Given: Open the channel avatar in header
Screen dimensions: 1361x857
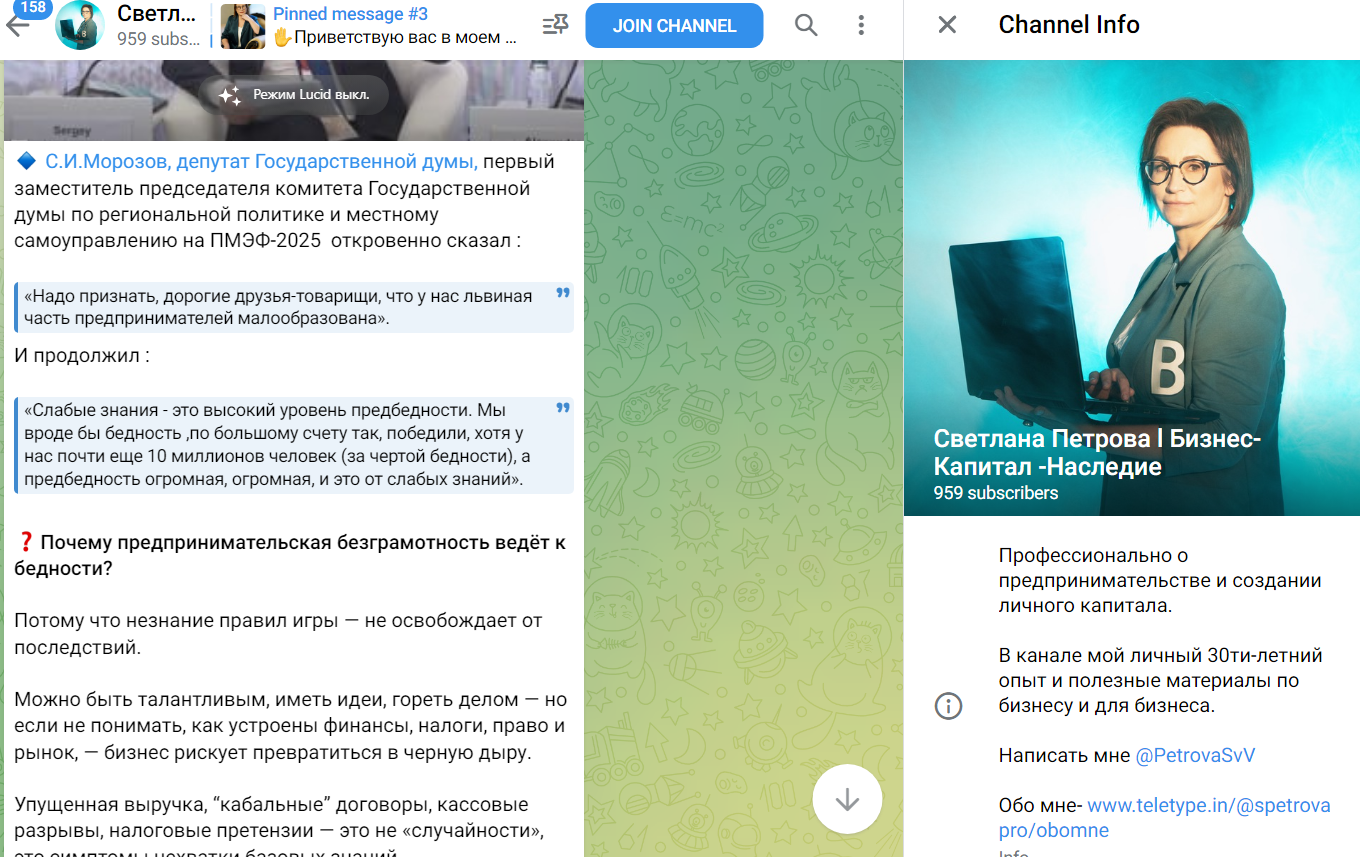Looking at the screenshot, I should (80, 25).
